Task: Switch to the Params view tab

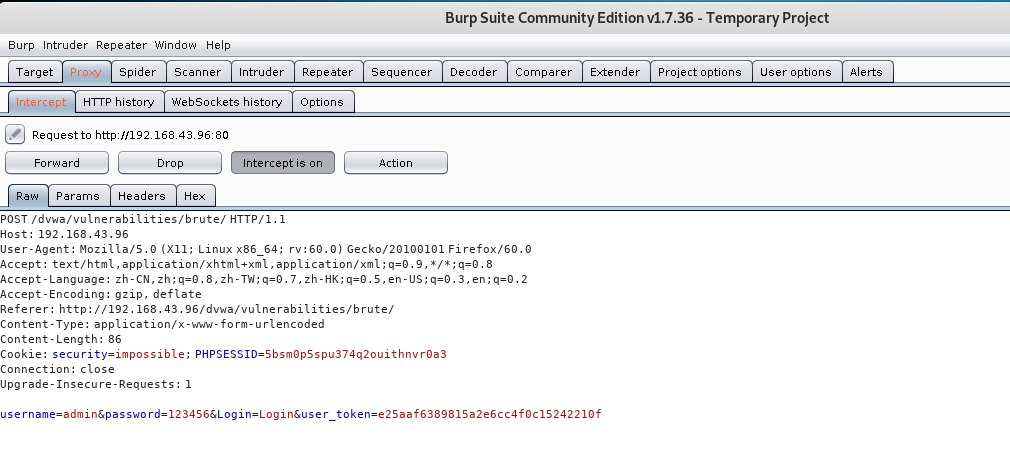Action: (78, 196)
